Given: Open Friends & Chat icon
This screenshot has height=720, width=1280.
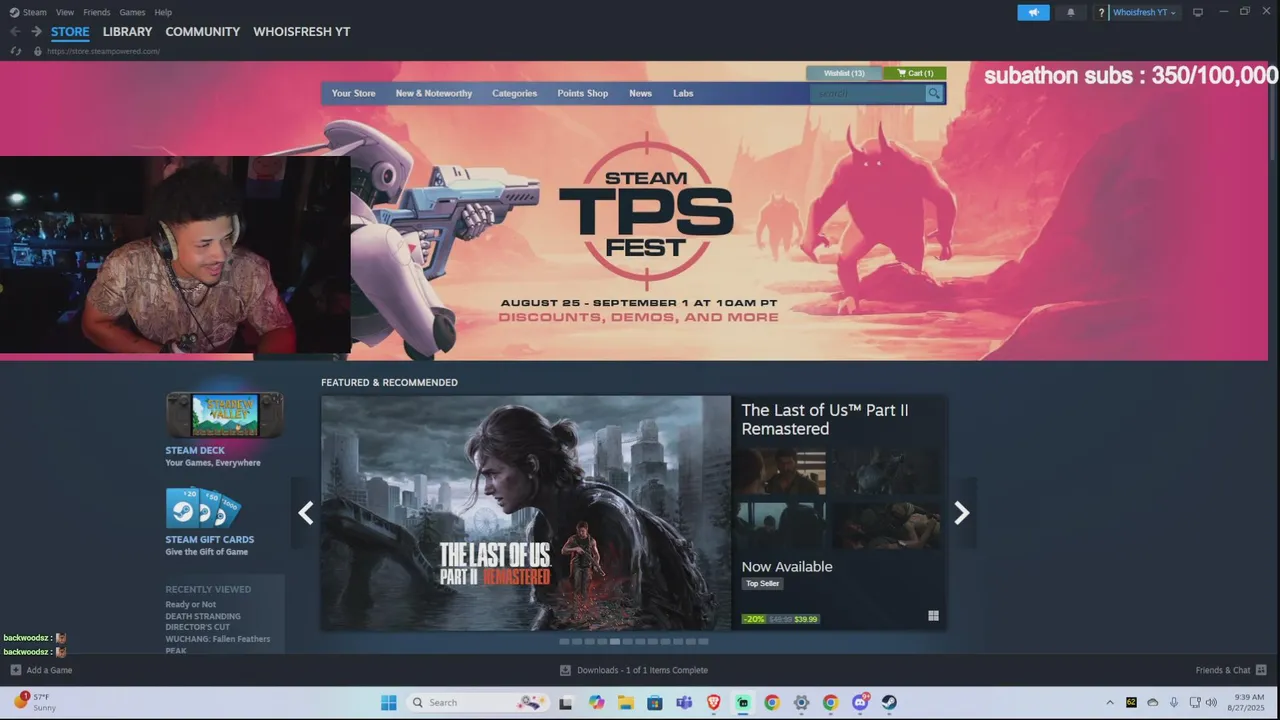Looking at the screenshot, I should click(1261, 670).
